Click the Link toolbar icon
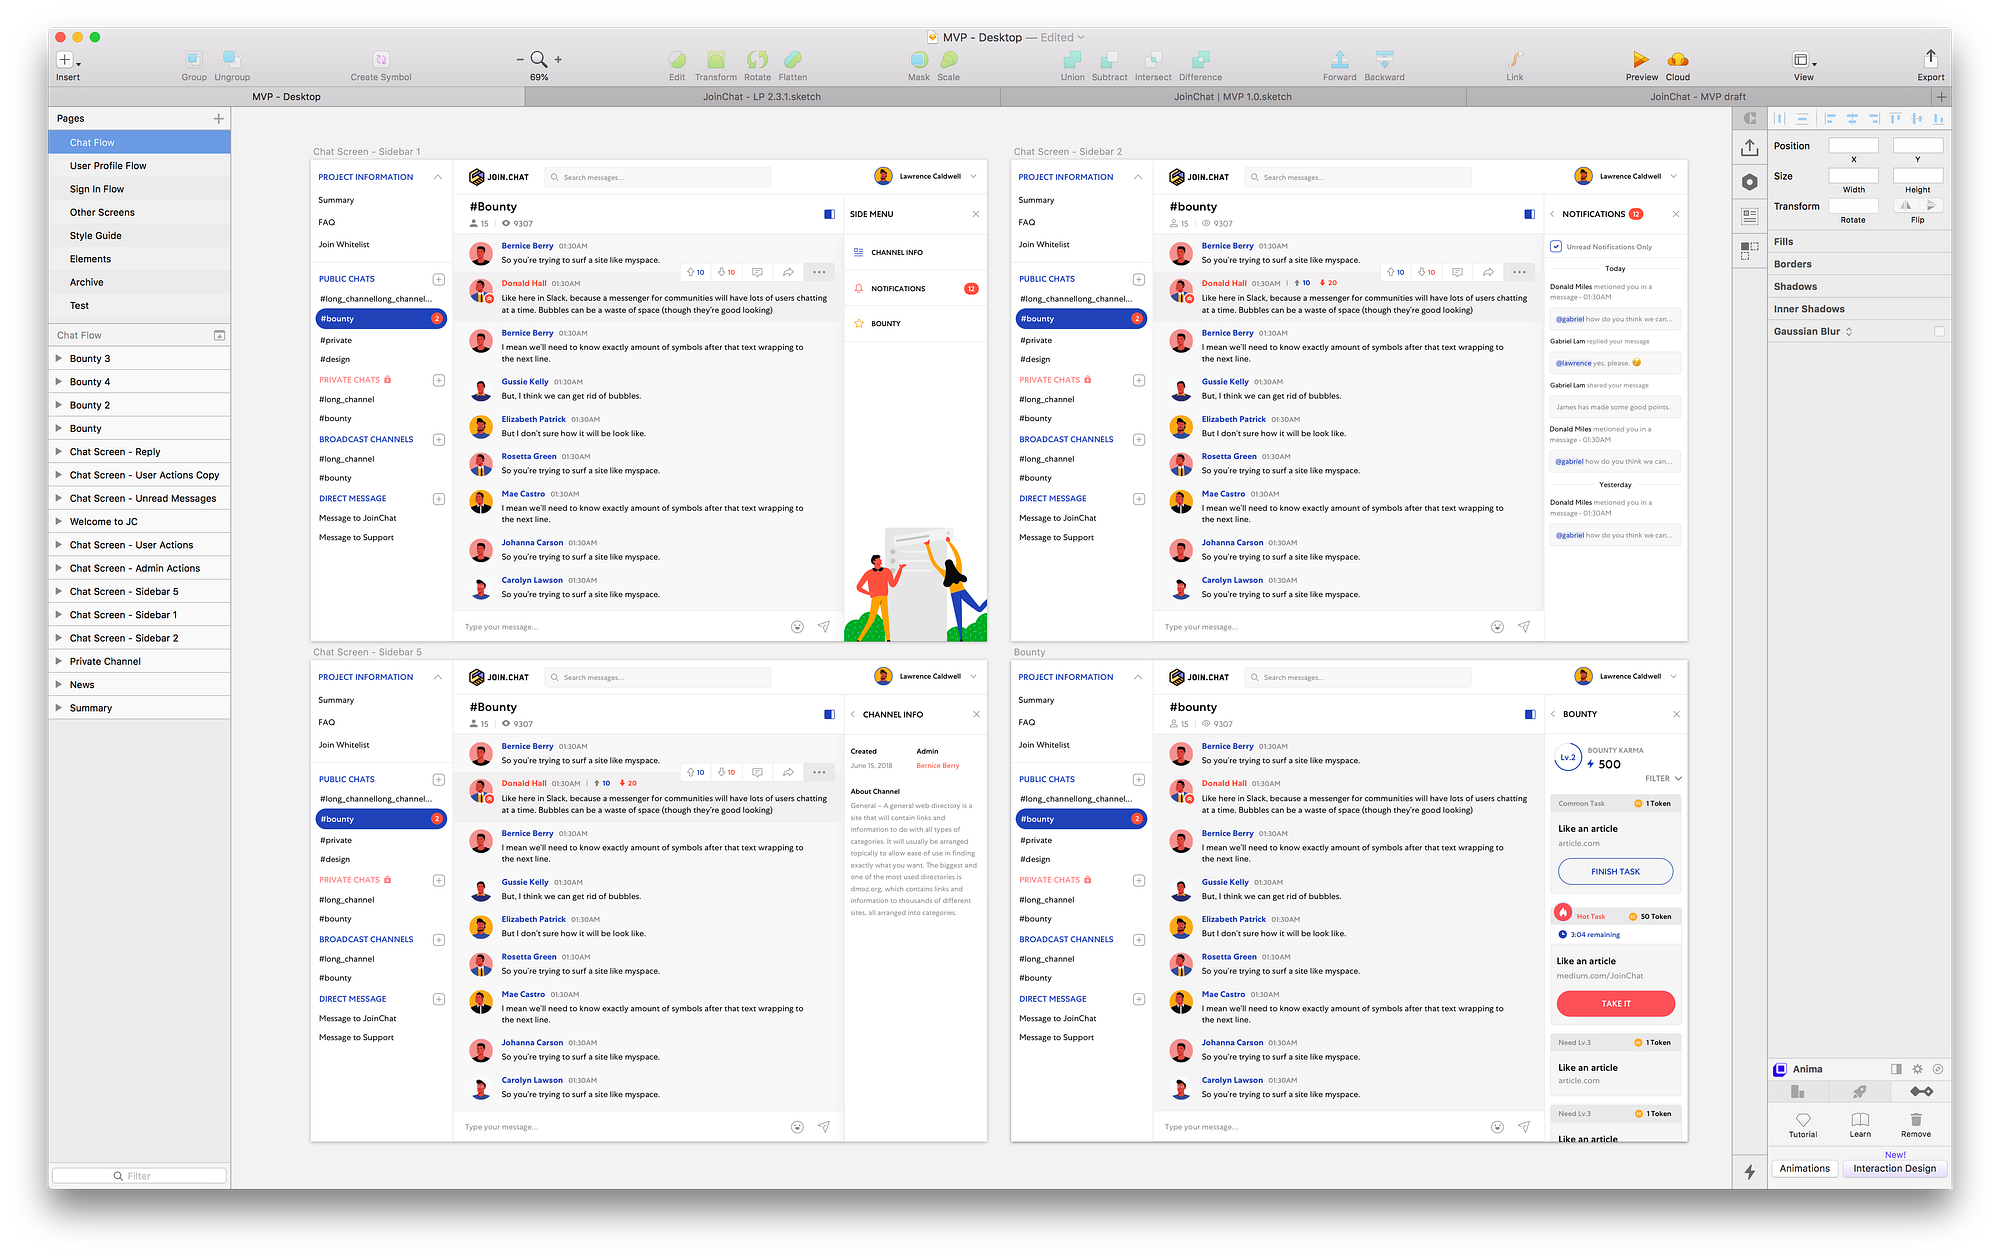This screenshot has width=2000, height=1258. click(x=1515, y=60)
